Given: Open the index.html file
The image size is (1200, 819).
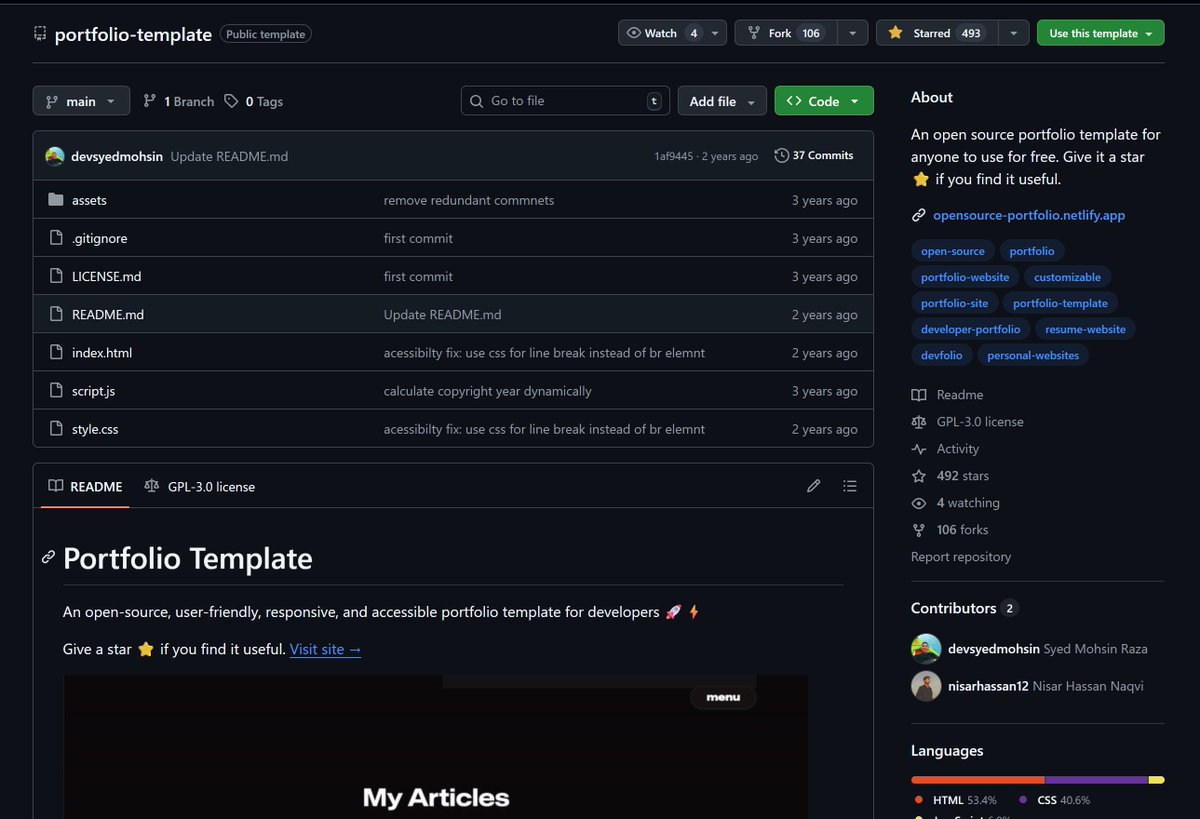Looking at the screenshot, I should coord(102,353).
